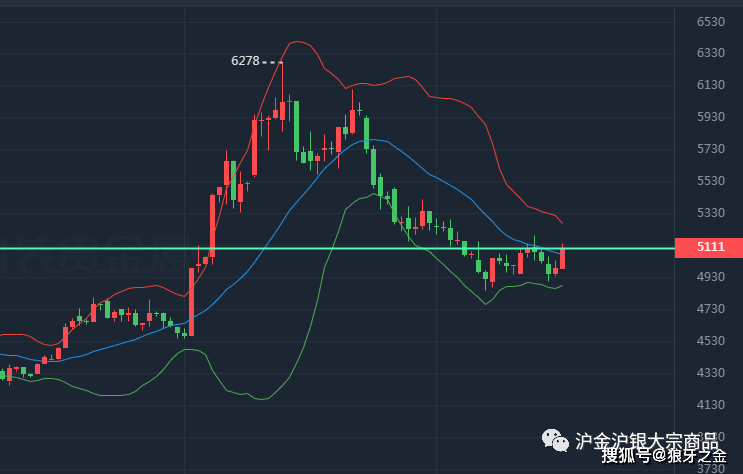Viewport: 743px width, 474px height.
Task: Click the 5930 price axis label
Action: (x=711, y=117)
